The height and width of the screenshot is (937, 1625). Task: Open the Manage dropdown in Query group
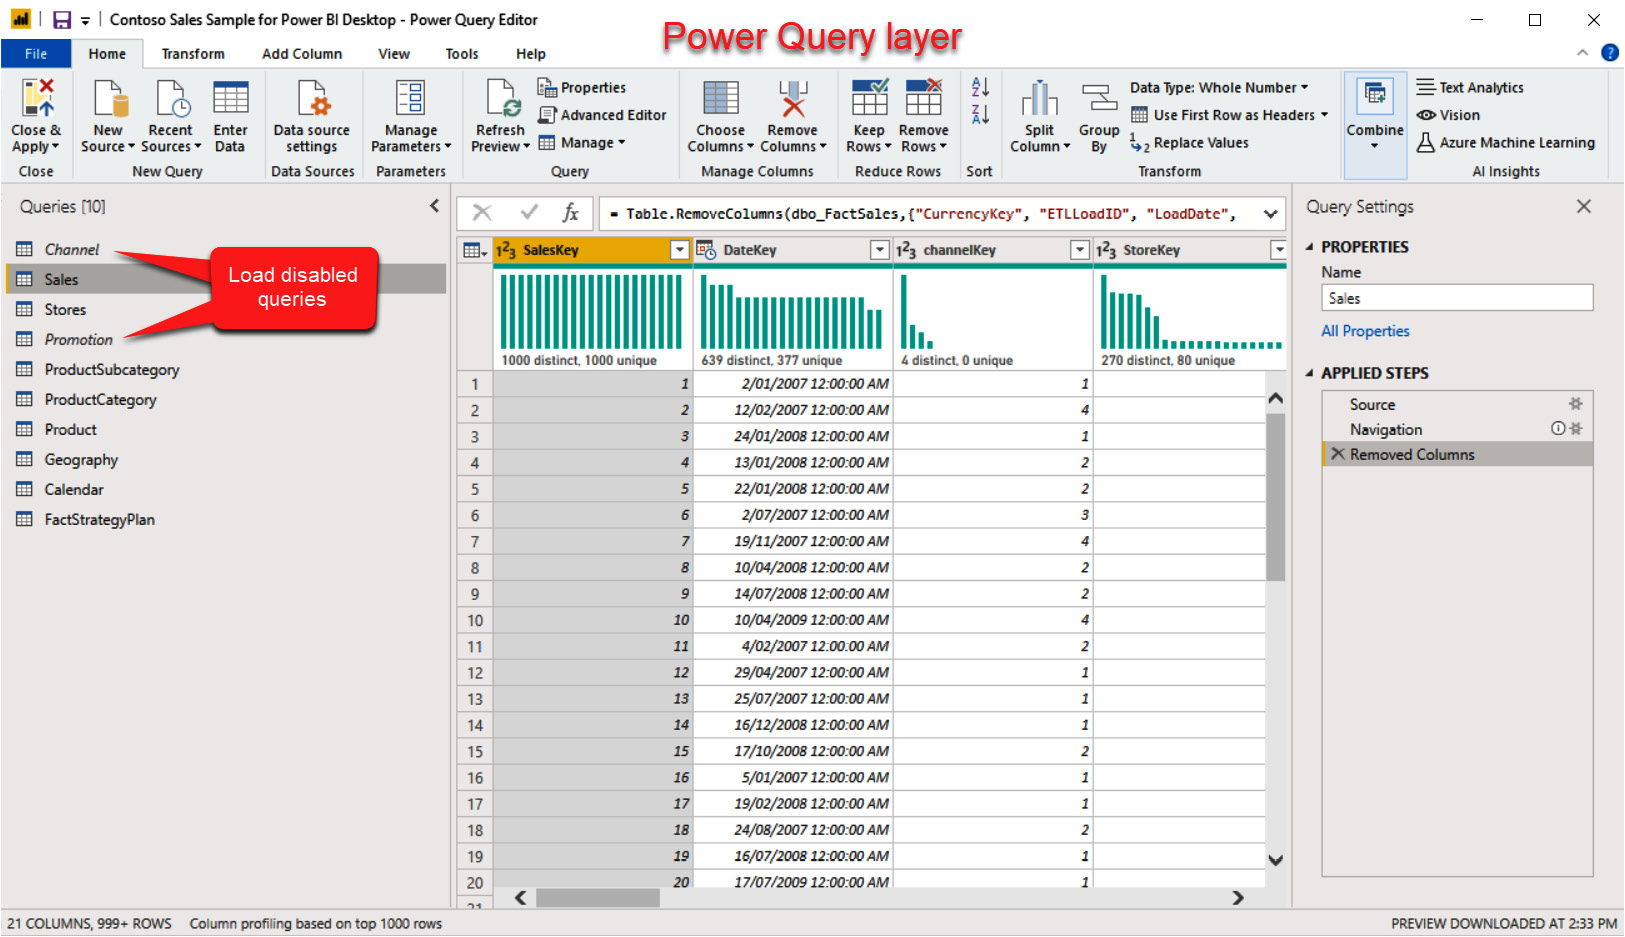tap(582, 143)
